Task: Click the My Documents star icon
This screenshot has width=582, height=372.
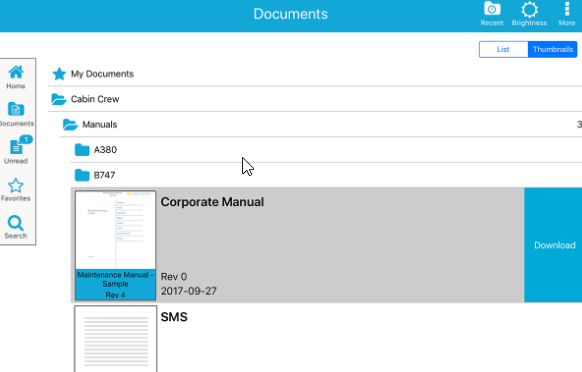Action: click(59, 74)
